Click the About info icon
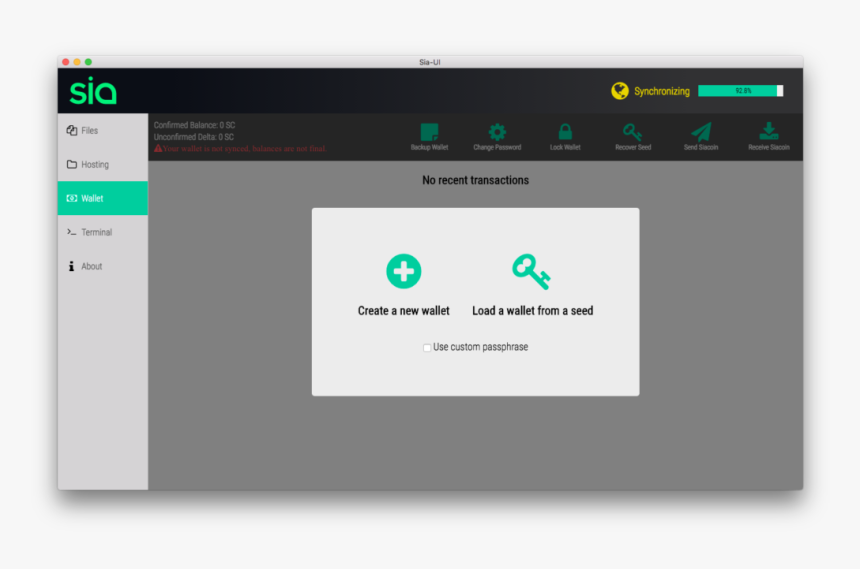Viewport: 860px width, 569px height. (71, 266)
